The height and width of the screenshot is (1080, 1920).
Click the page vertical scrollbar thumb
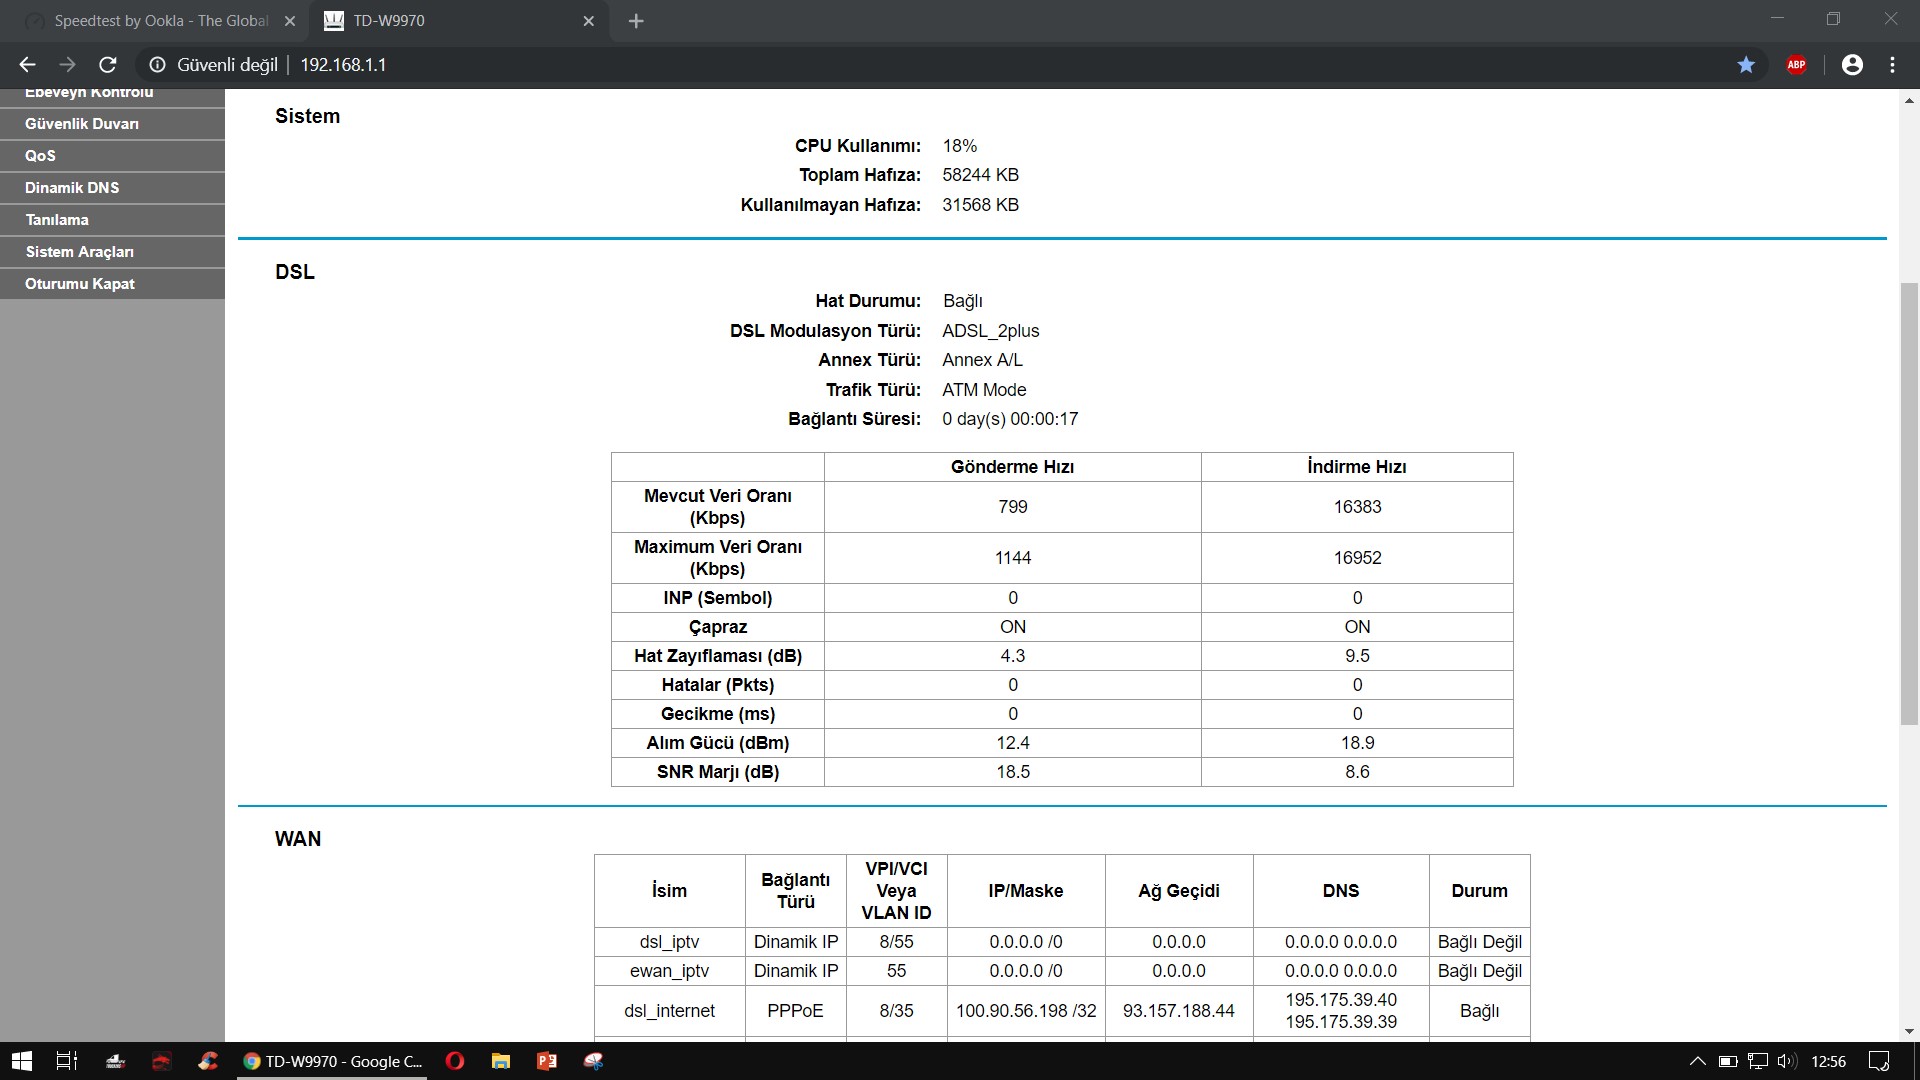point(1909,505)
